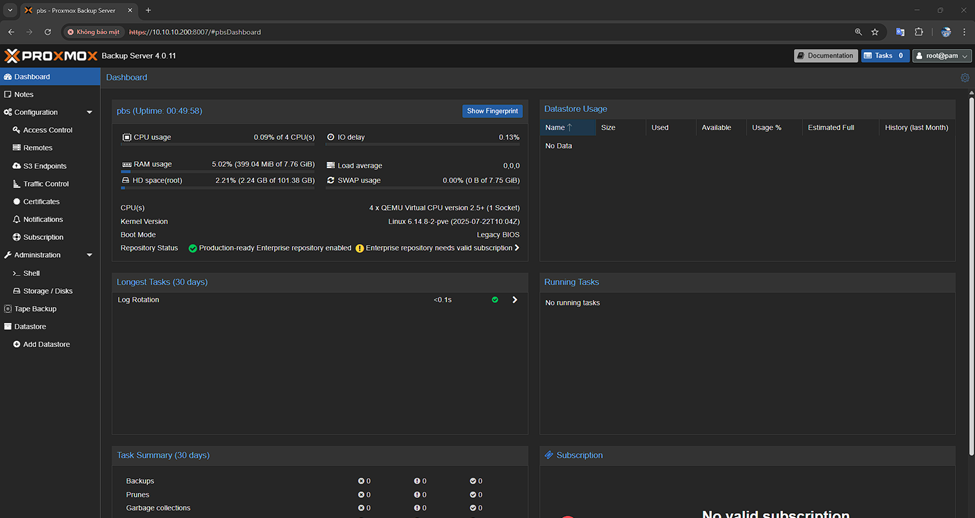Collapse the Administration section
The height and width of the screenshot is (518, 975).
pos(89,255)
